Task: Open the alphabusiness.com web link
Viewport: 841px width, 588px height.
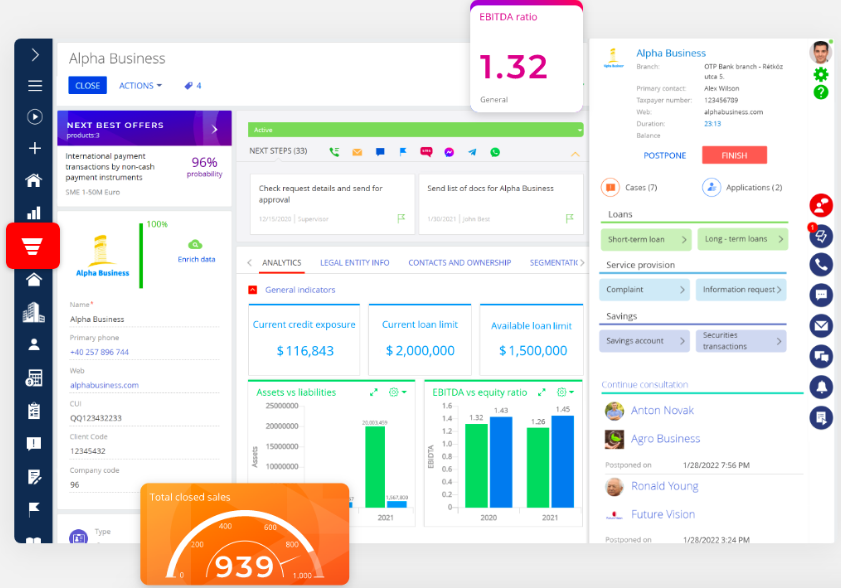Action: pyautogui.click(x=104, y=385)
